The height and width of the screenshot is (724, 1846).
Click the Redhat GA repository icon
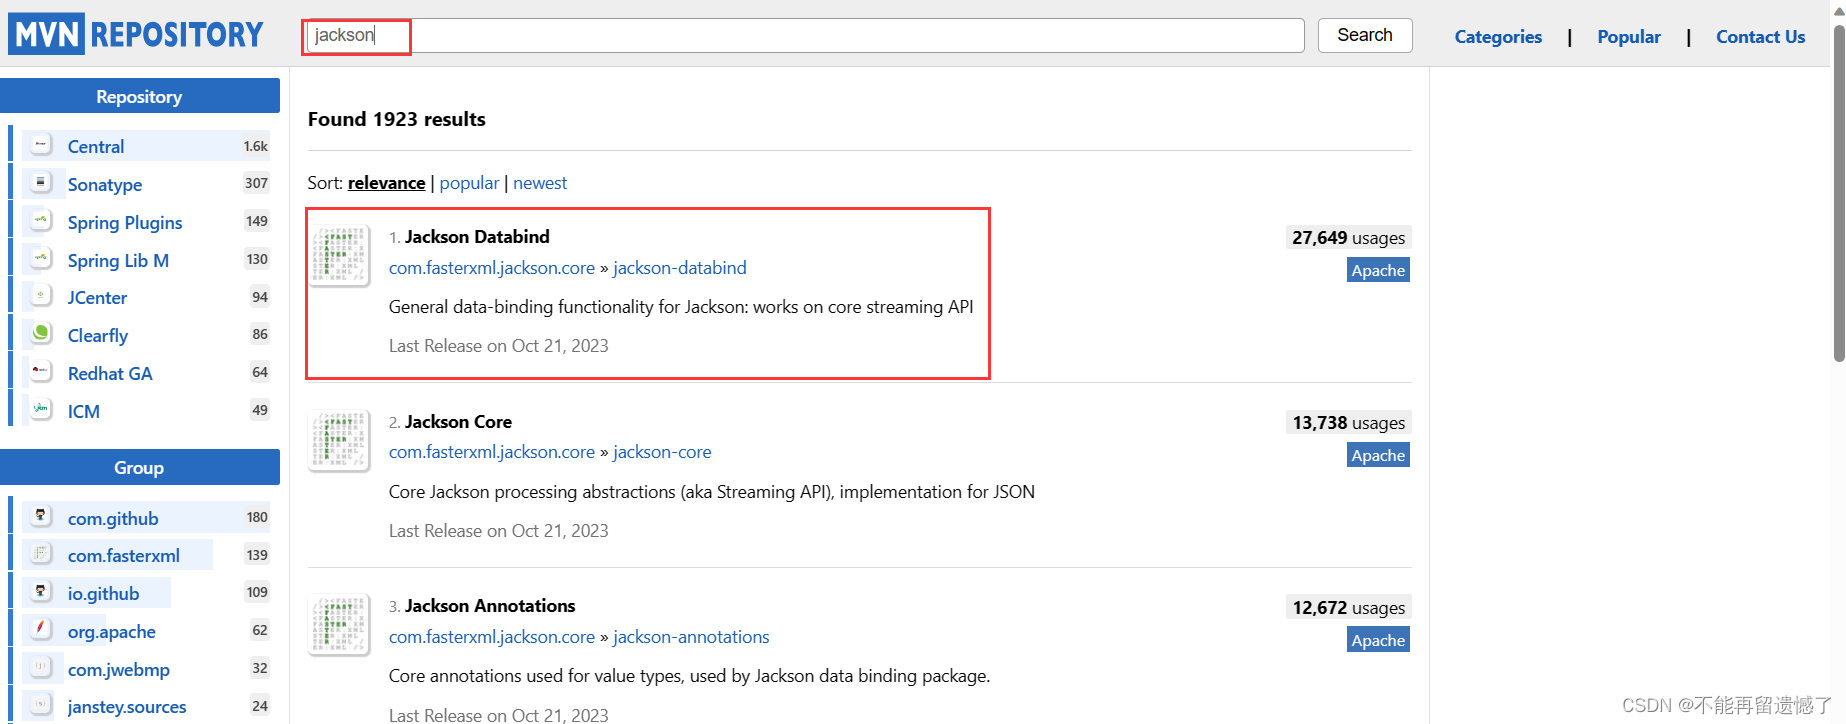pos(41,372)
